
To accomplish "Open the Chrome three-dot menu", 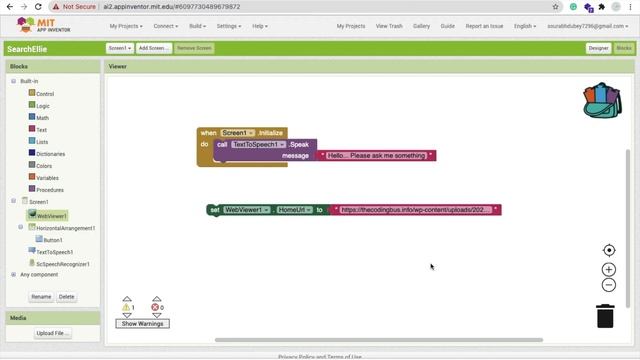I will click(630, 7).
